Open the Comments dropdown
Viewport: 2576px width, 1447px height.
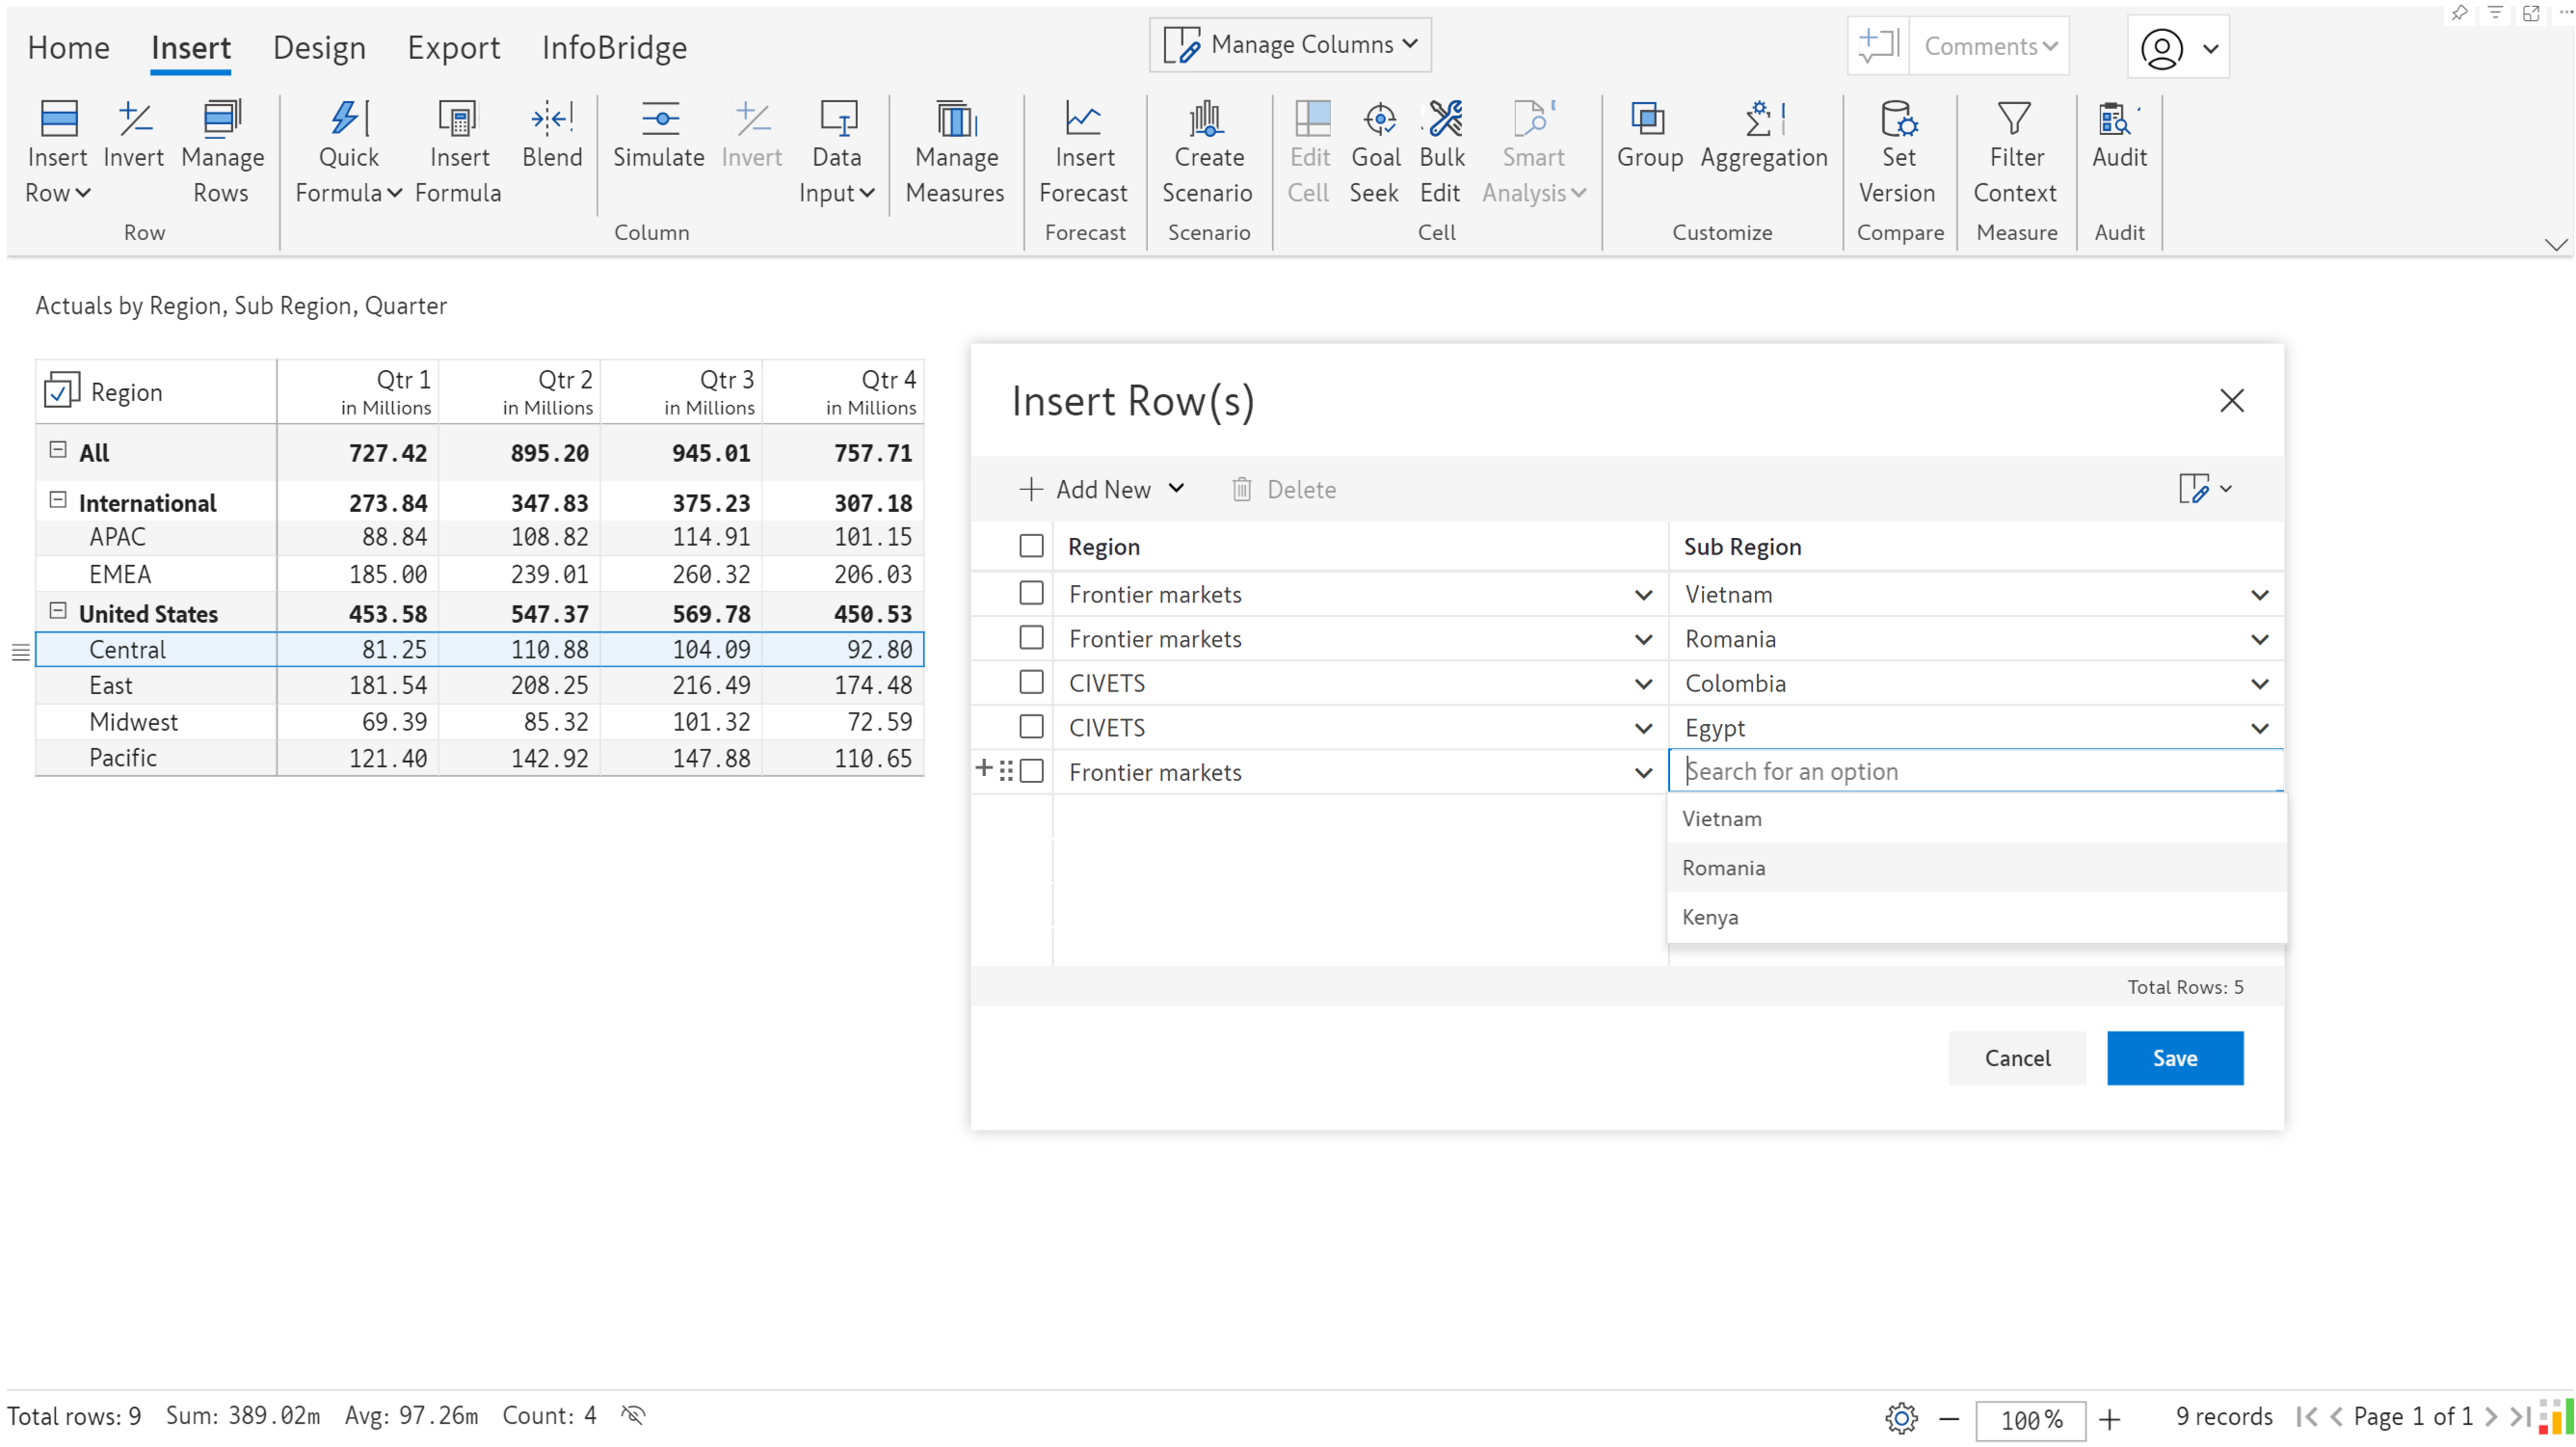tap(1989, 46)
